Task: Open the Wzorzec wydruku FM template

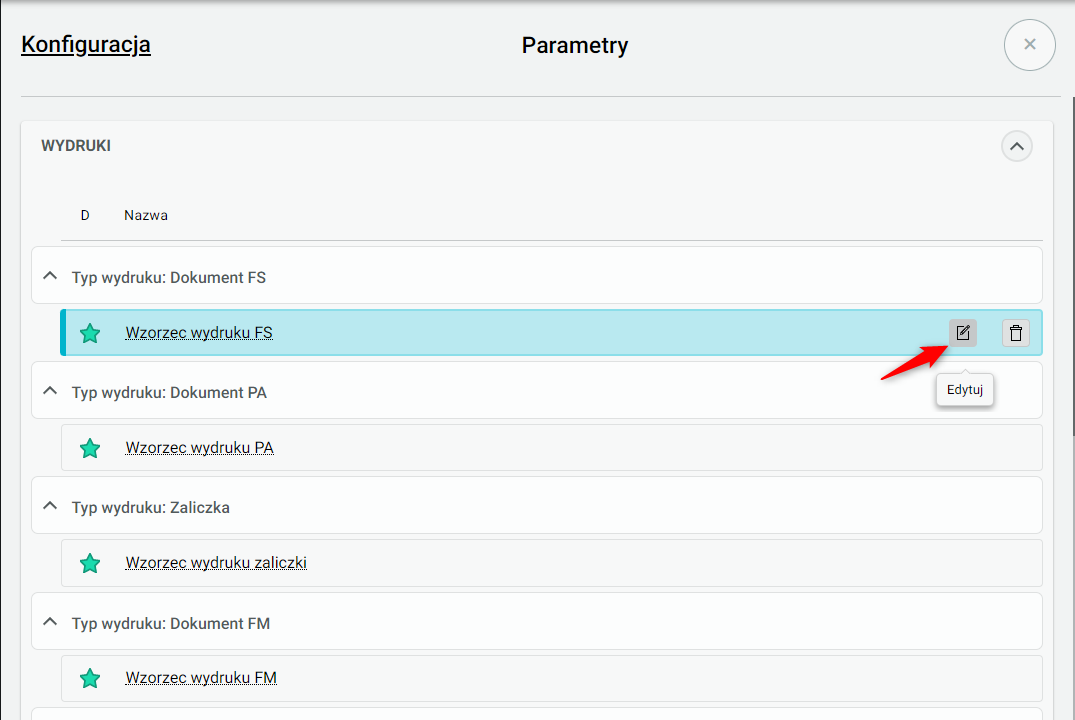Action: pyautogui.click(x=201, y=678)
